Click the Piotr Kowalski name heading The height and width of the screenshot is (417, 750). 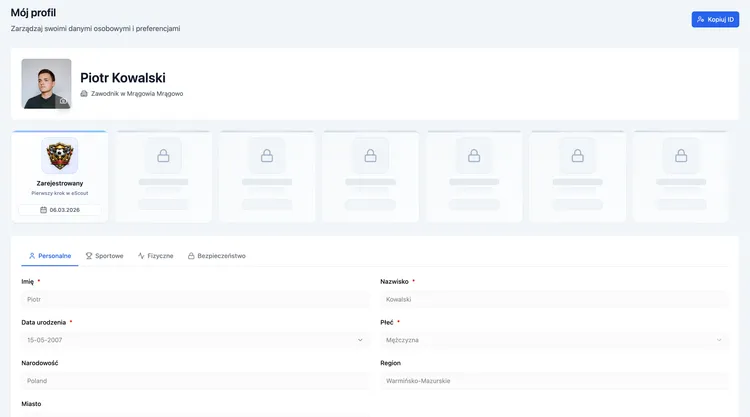coord(123,77)
